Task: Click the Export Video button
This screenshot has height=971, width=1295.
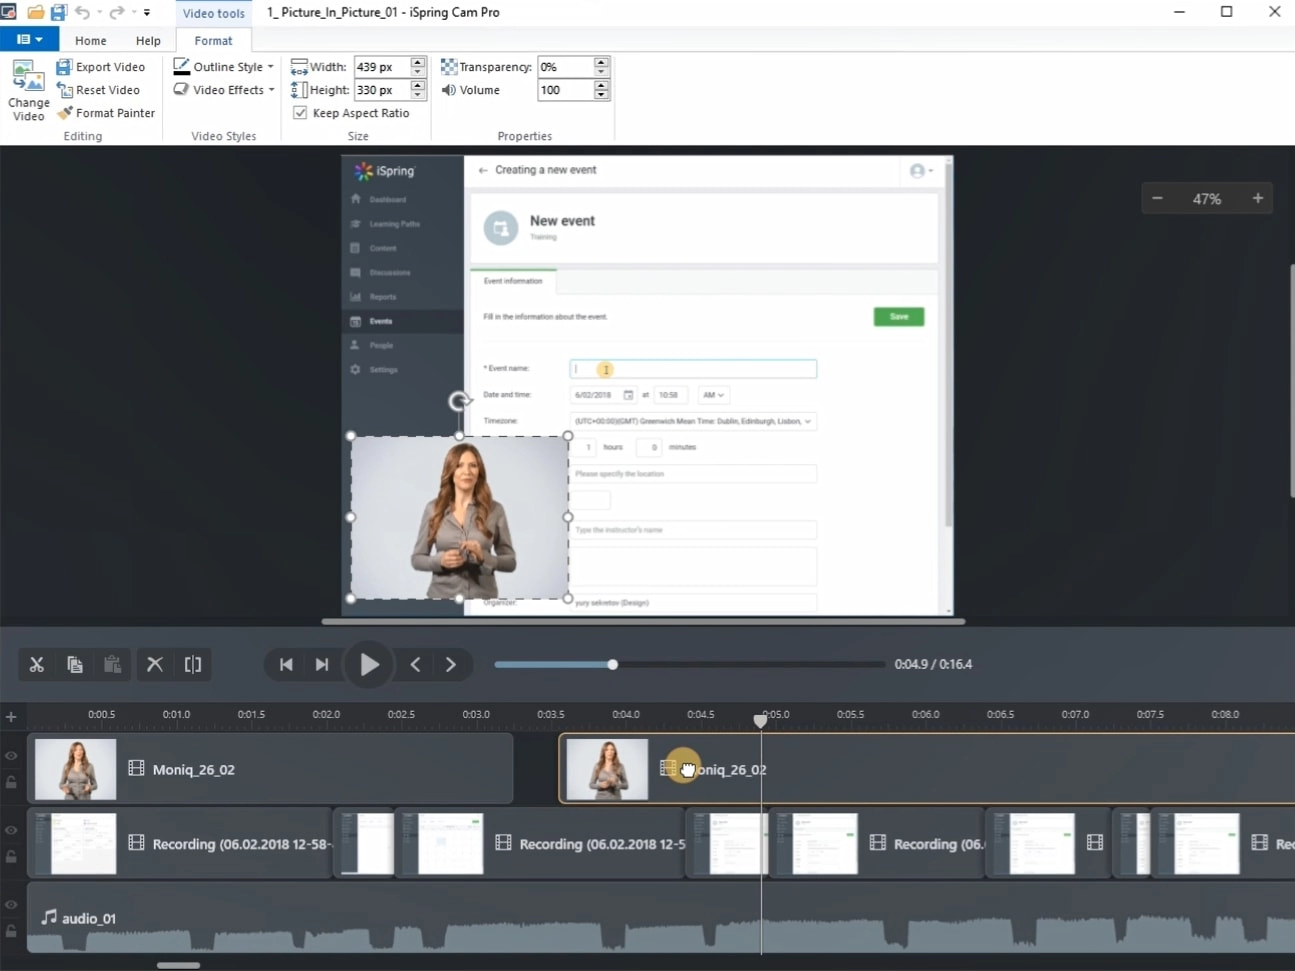Action: tap(101, 67)
